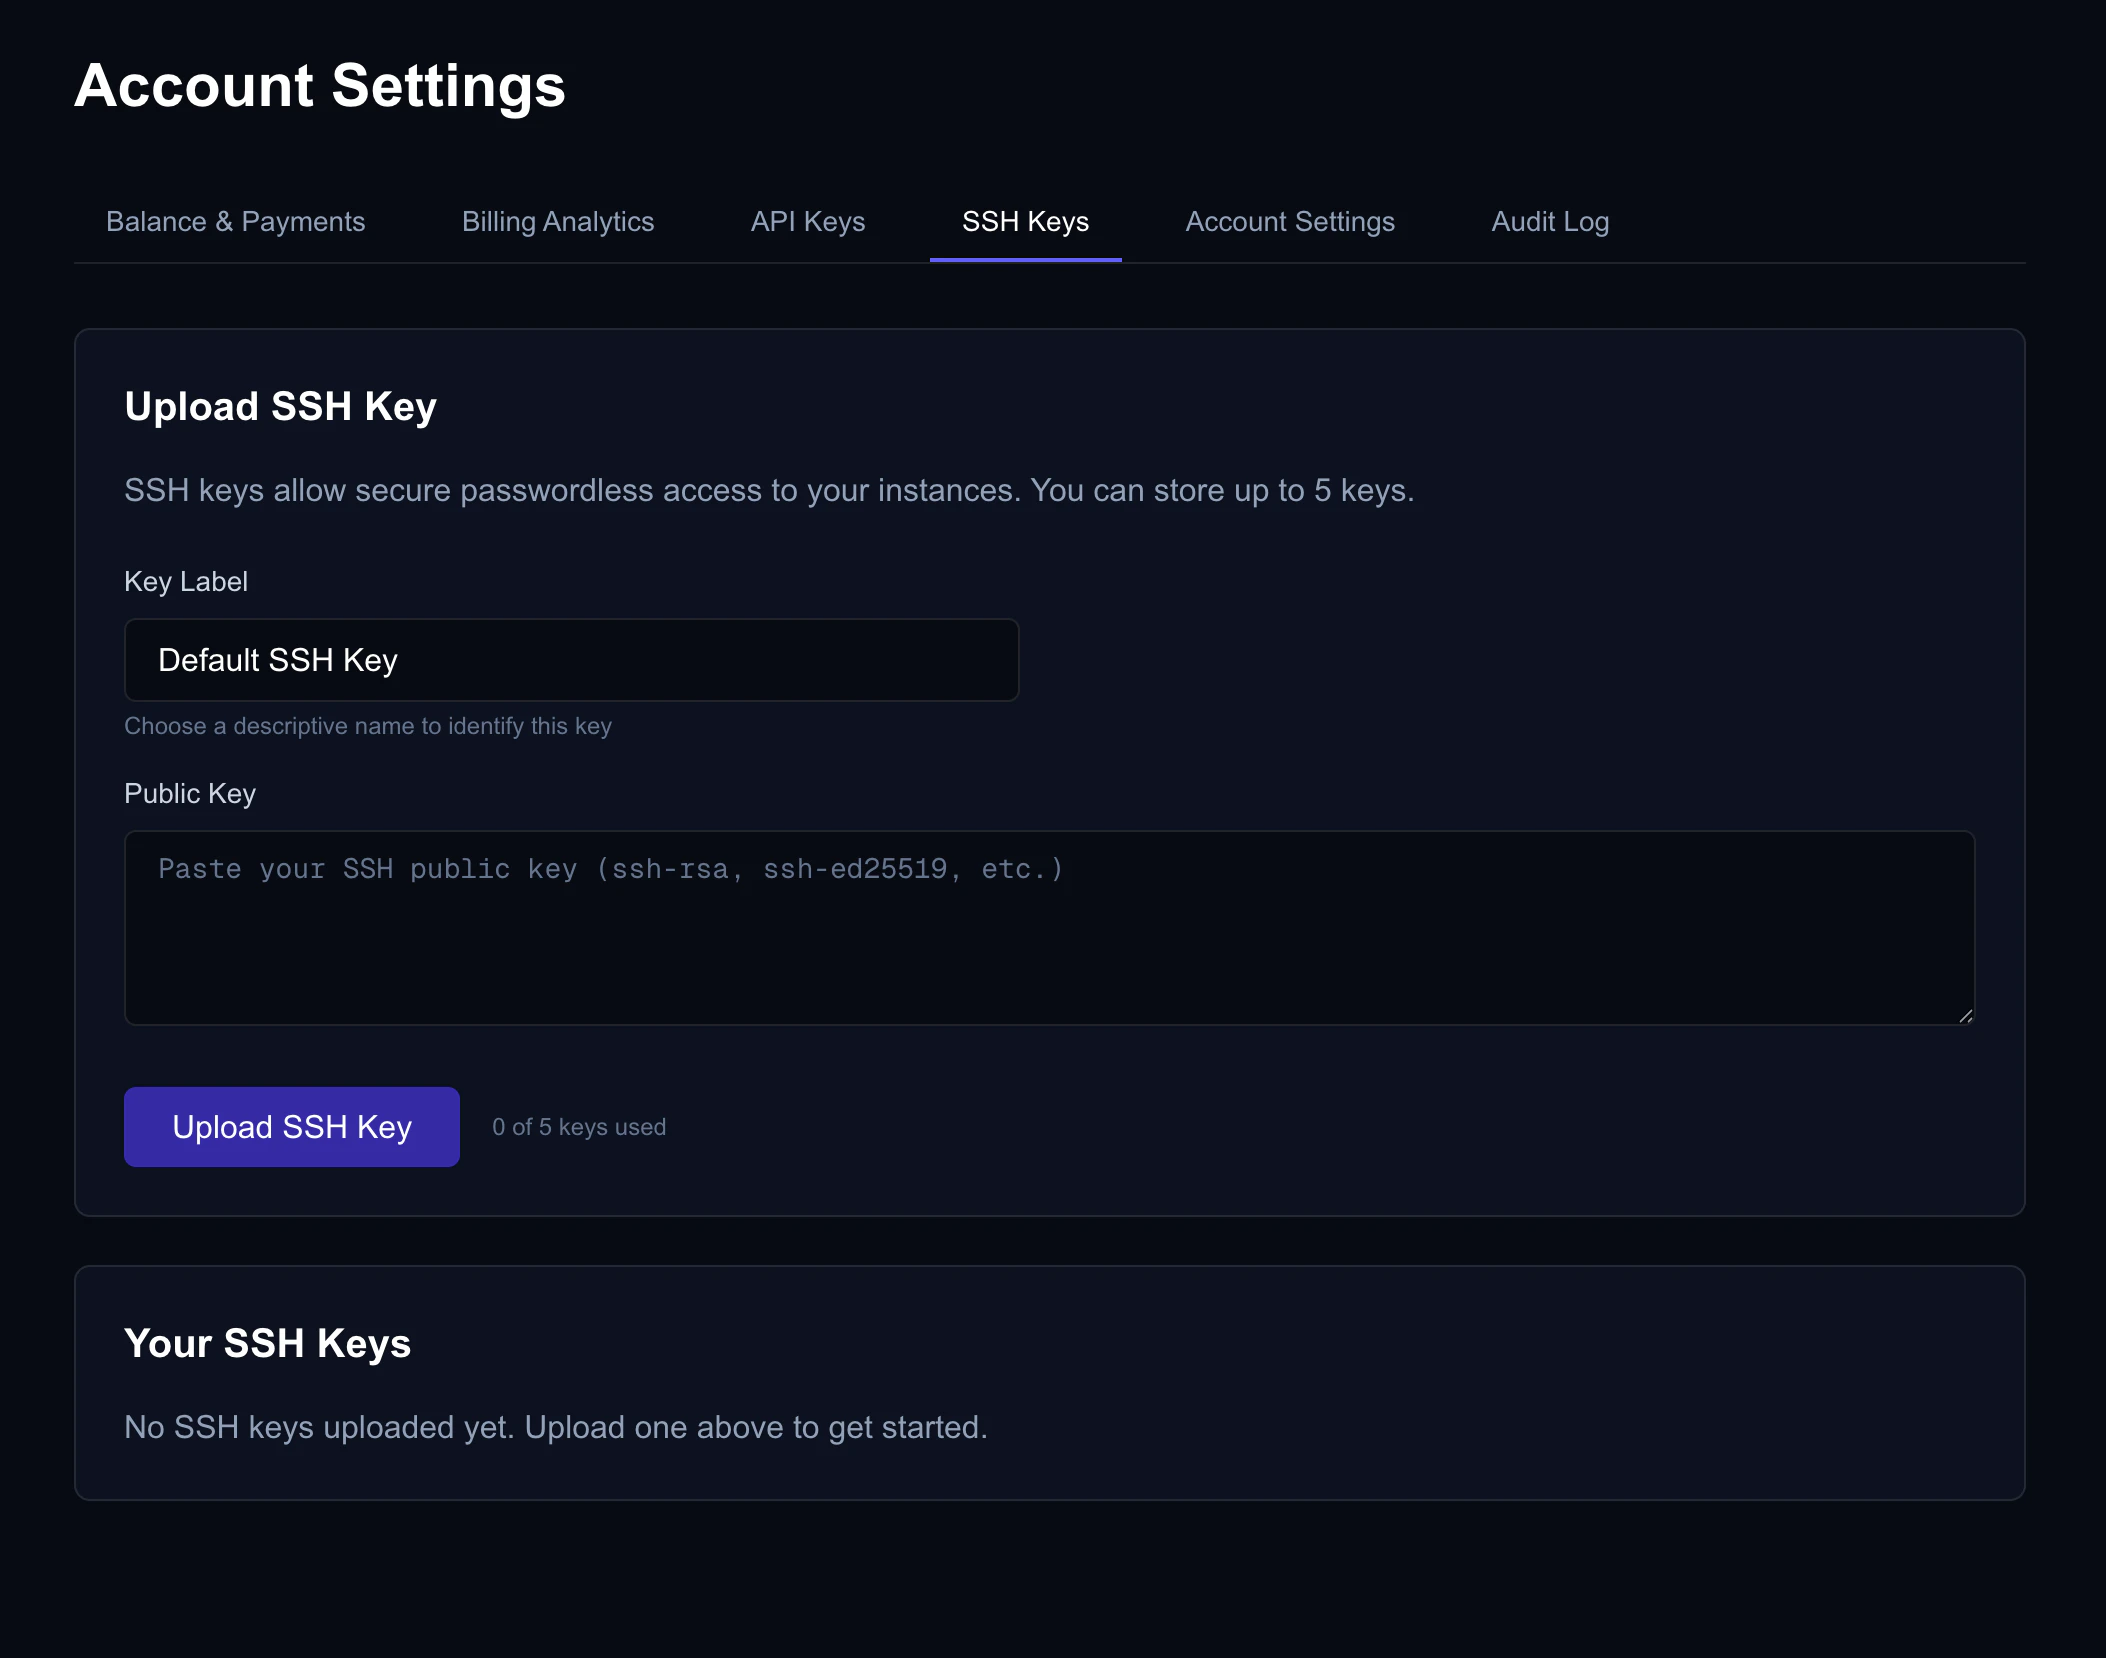Click the Upload SSH Key button
This screenshot has width=2106, height=1658.
(x=291, y=1126)
